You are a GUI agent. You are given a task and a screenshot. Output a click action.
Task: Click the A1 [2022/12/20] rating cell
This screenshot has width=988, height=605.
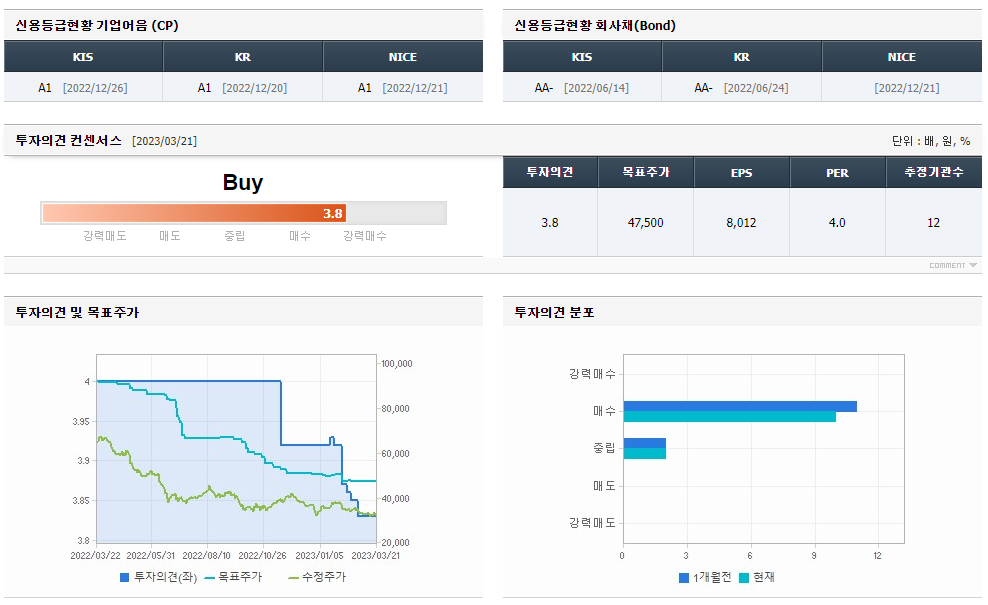click(x=243, y=88)
